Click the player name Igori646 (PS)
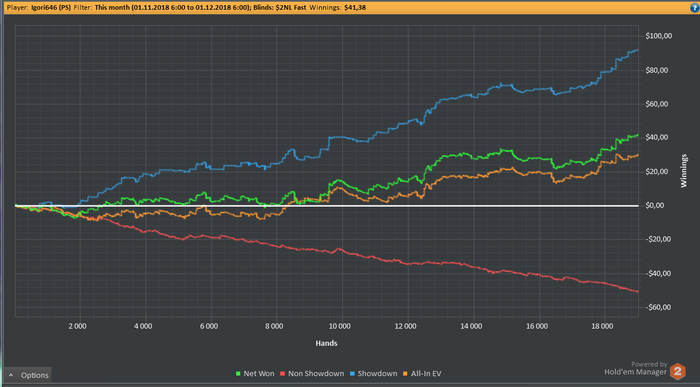This screenshot has width=700, height=387. (51, 8)
